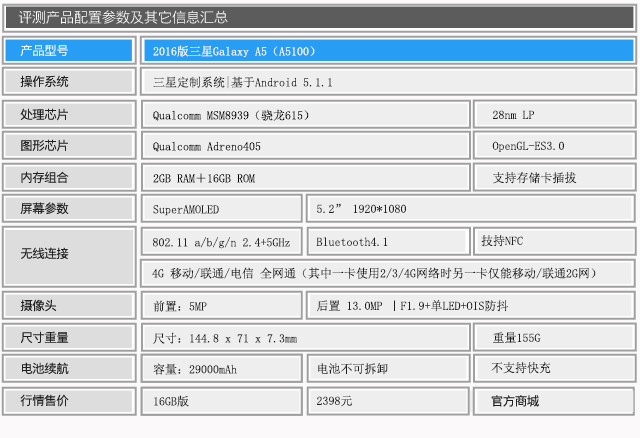The height and width of the screenshot is (438, 640).
Task: Click the 图形芯片 row label
Action: (68, 146)
